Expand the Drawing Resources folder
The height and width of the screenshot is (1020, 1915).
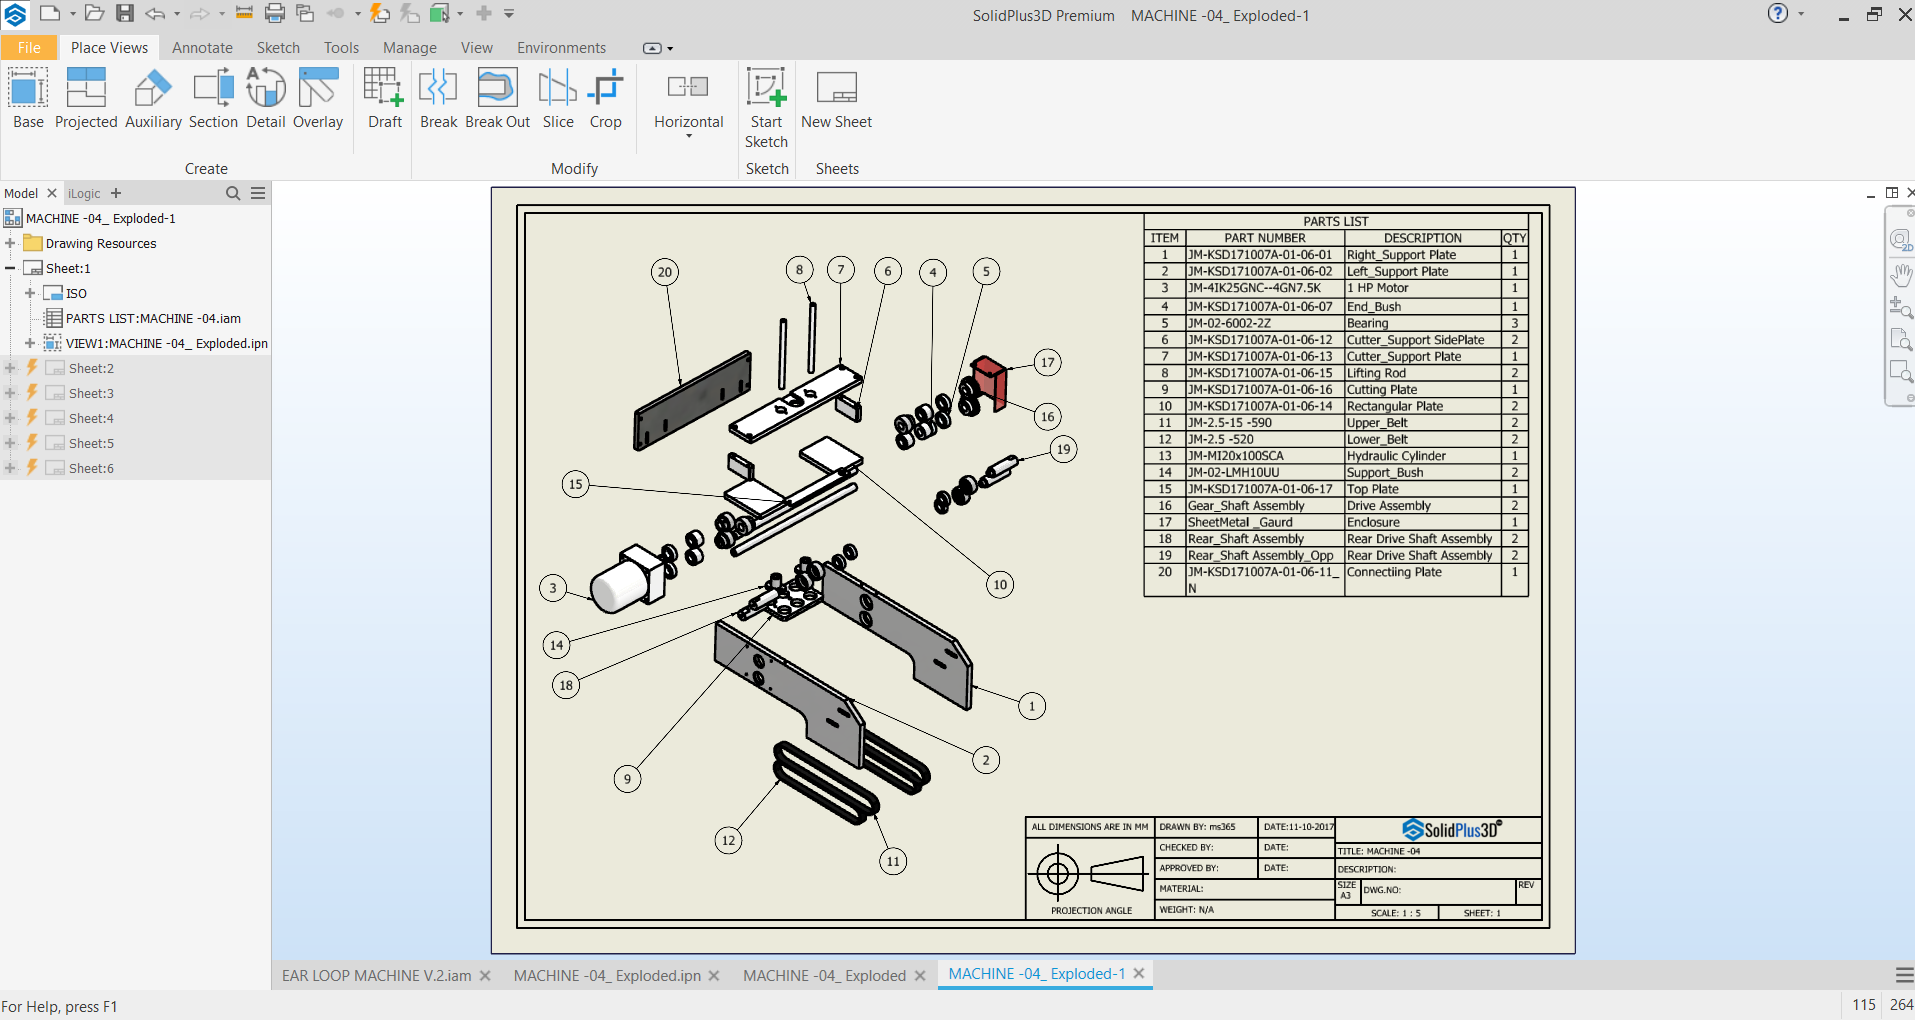click(x=10, y=243)
